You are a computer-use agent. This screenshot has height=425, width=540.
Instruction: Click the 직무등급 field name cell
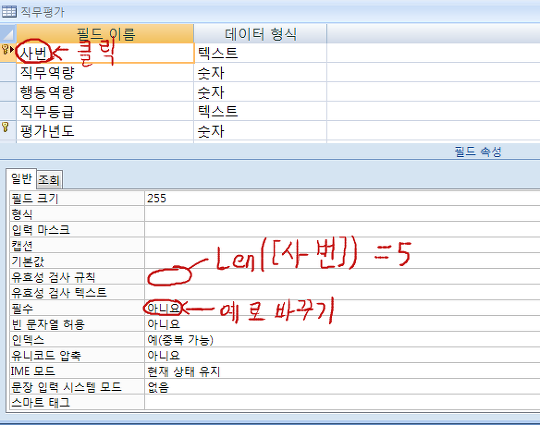(105, 111)
